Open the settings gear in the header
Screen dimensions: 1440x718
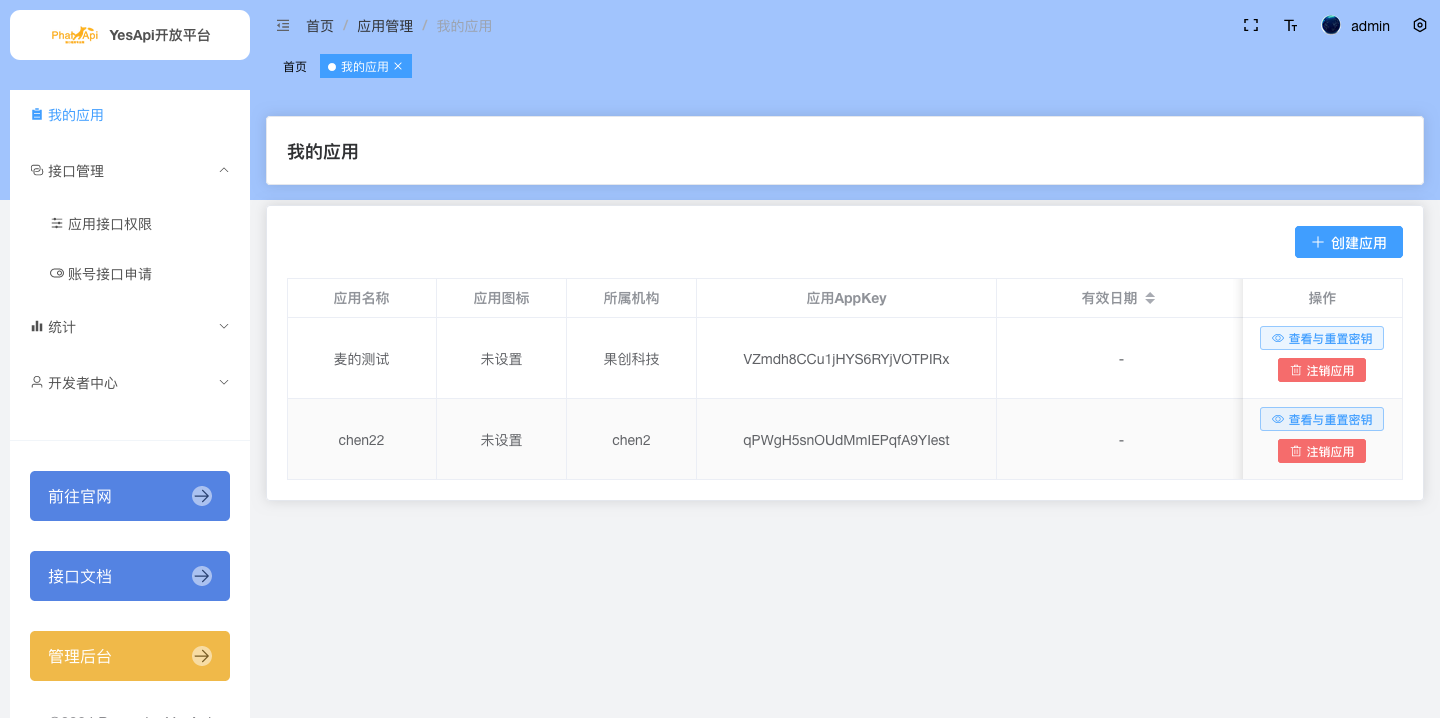pos(1419,25)
